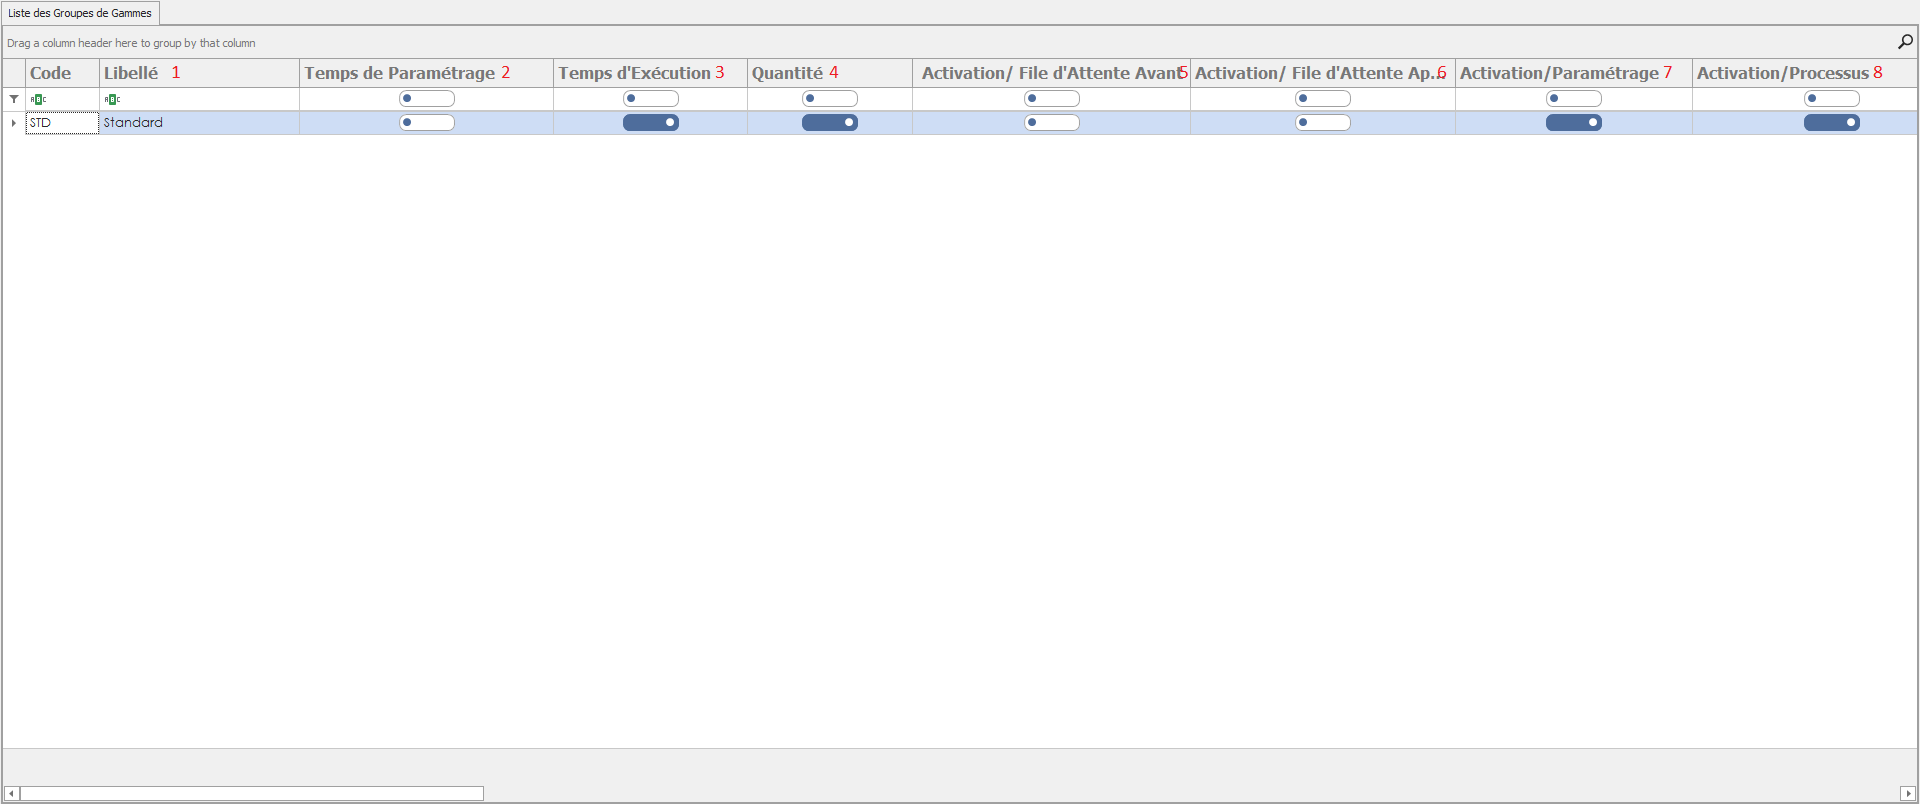Click the search magnifier icon

coord(1905,42)
